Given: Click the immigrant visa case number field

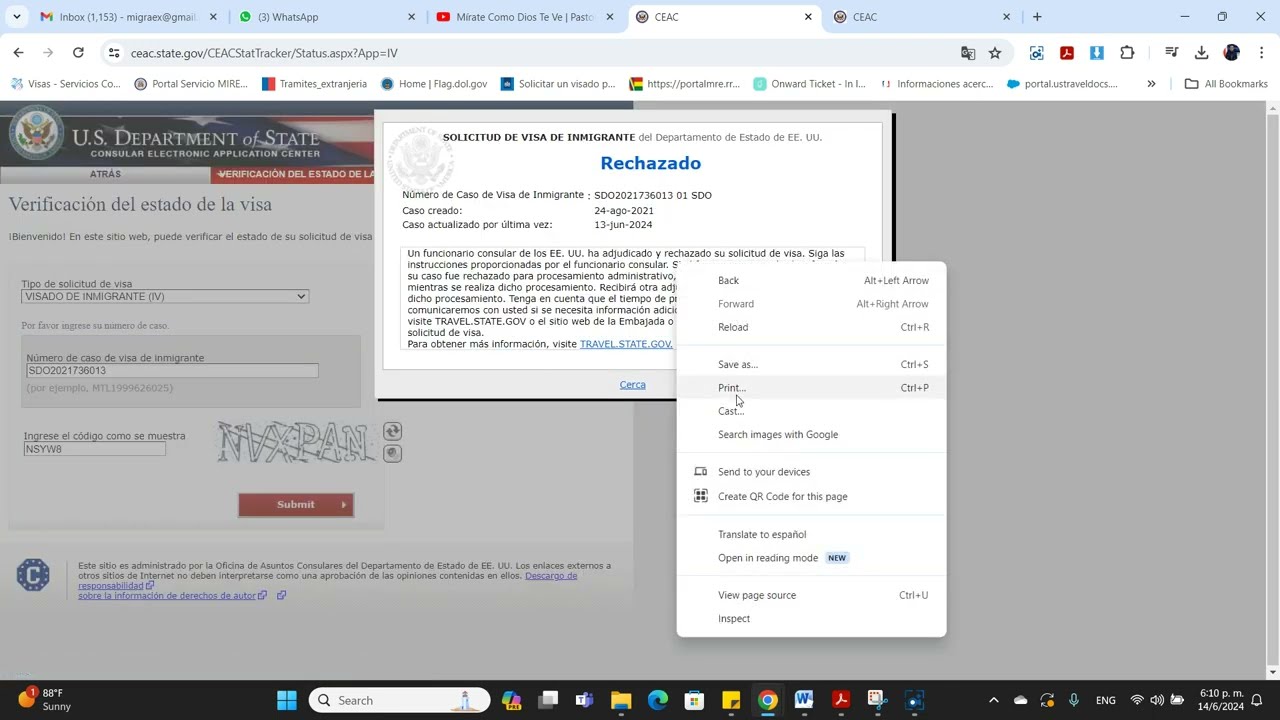Looking at the screenshot, I should (x=172, y=371).
